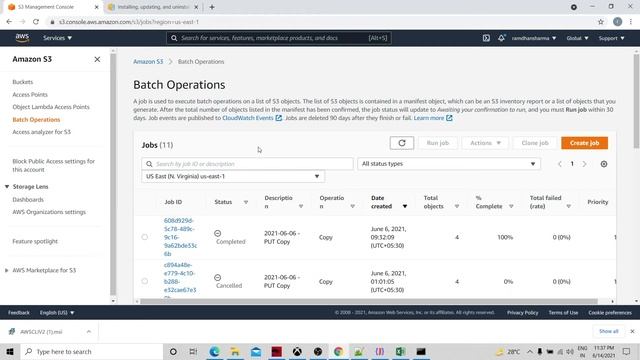640x360 pixels.
Task: Open Access analyzer for S3
Action: pyautogui.click(x=41, y=132)
